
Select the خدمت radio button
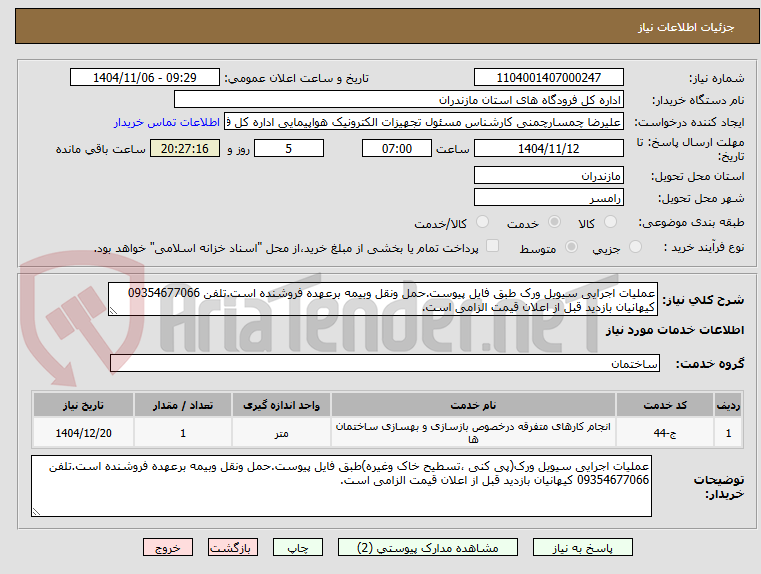coord(554,222)
